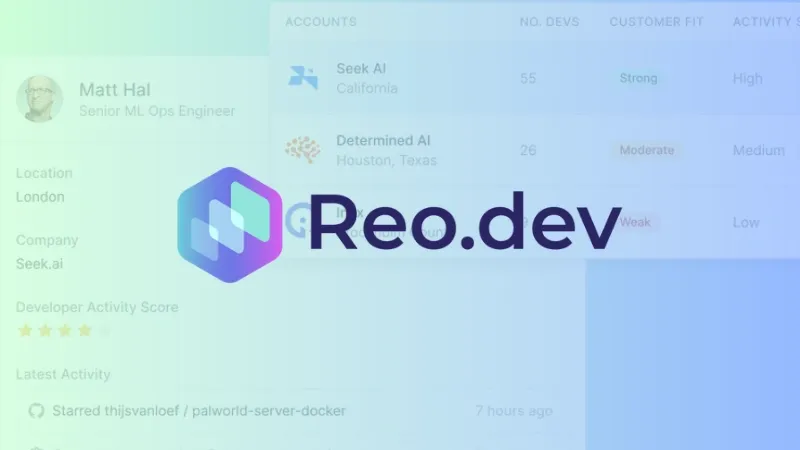Image resolution: width=800 pixels, height=450 pixels.
Task: Sort by the NO. DEVS column header
Action: tap(549, 22)
